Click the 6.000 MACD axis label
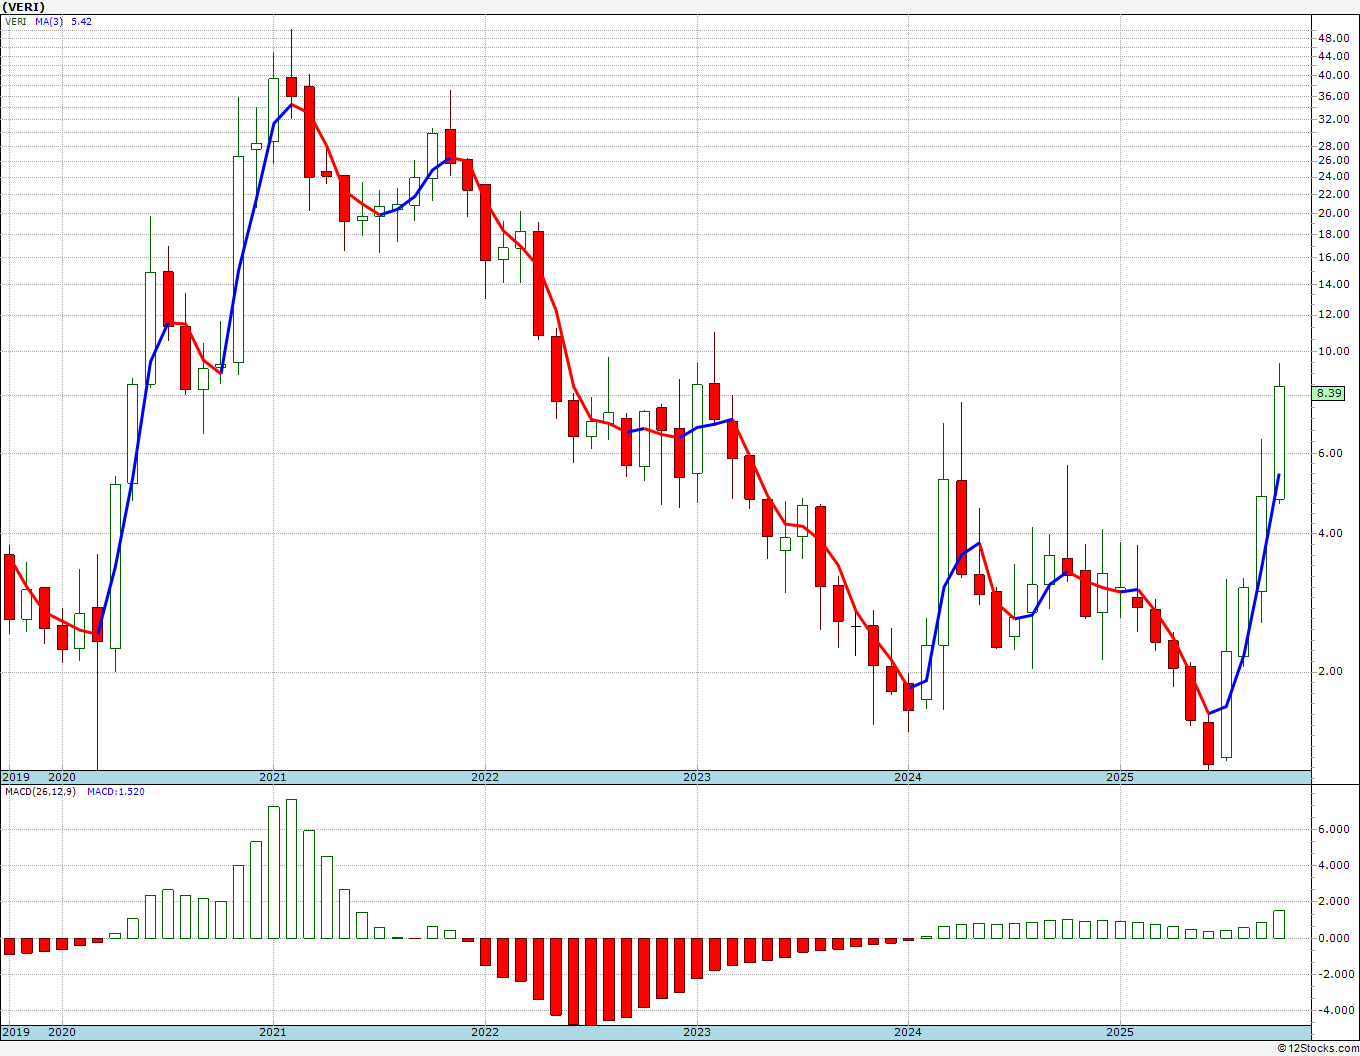This screenshot has height=1056, width=1360. 1333,829
